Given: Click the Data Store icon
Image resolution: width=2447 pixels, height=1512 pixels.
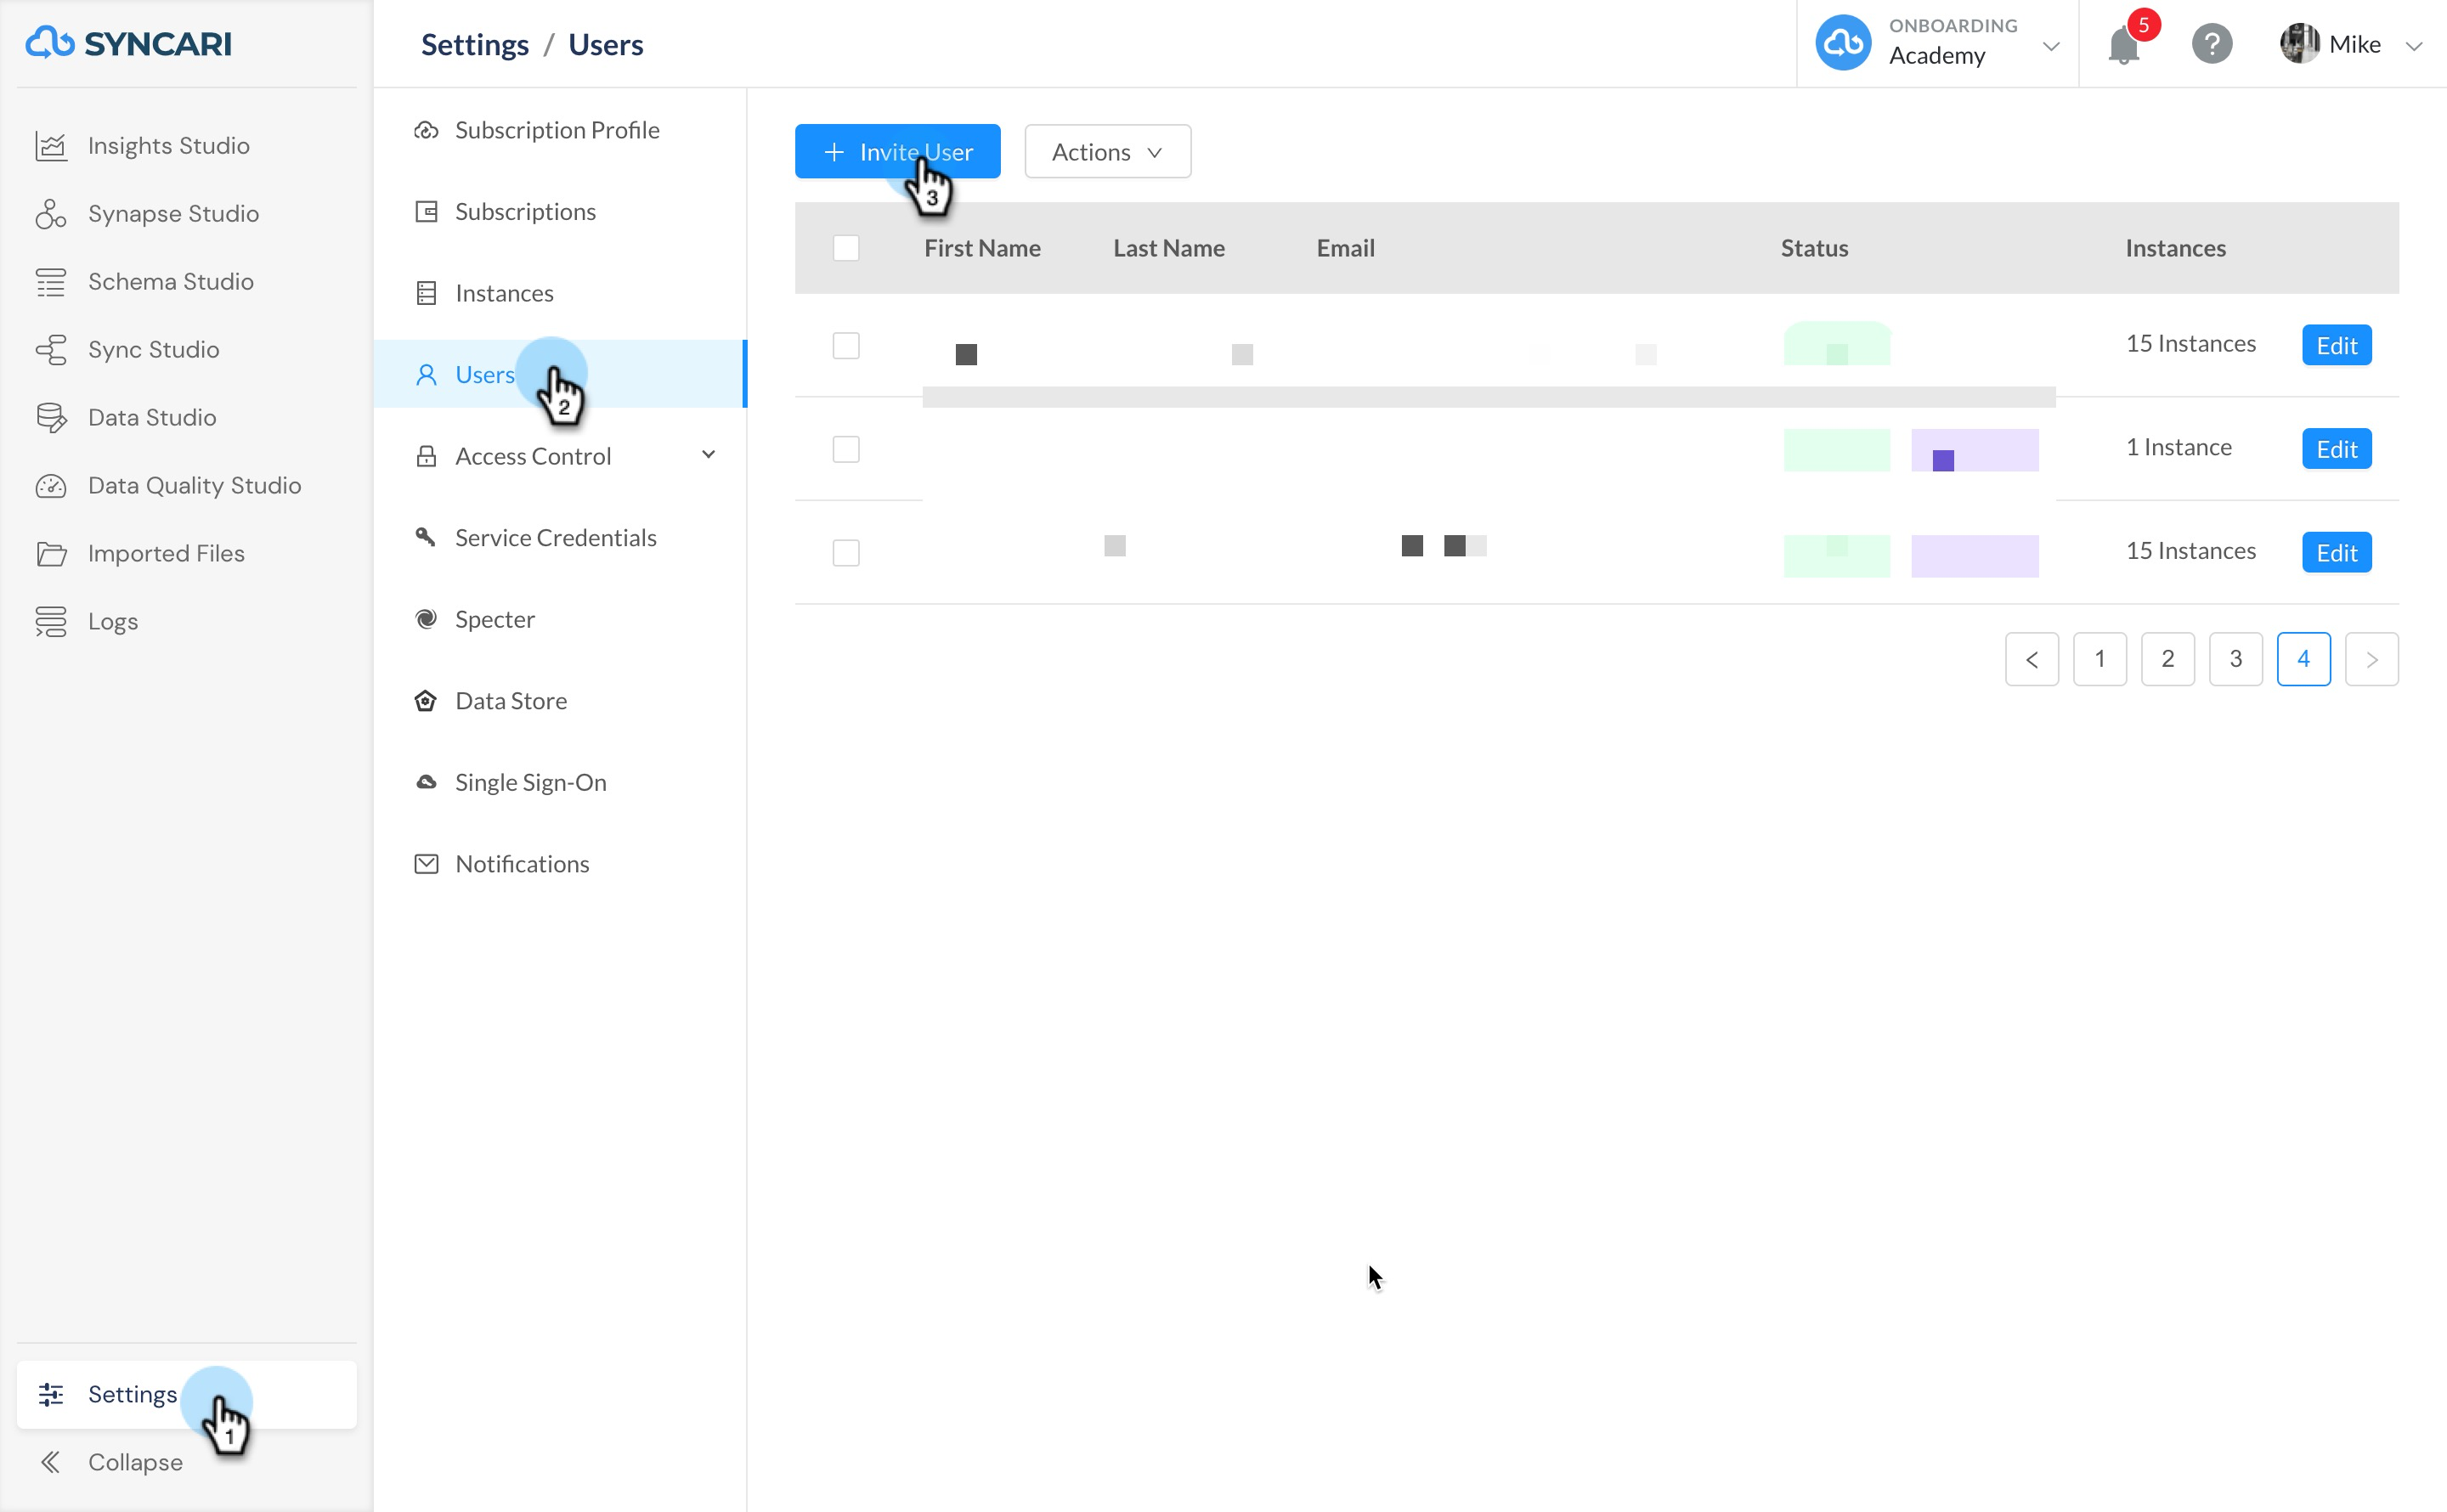Looking at the screenshot, I should point(426,701).
